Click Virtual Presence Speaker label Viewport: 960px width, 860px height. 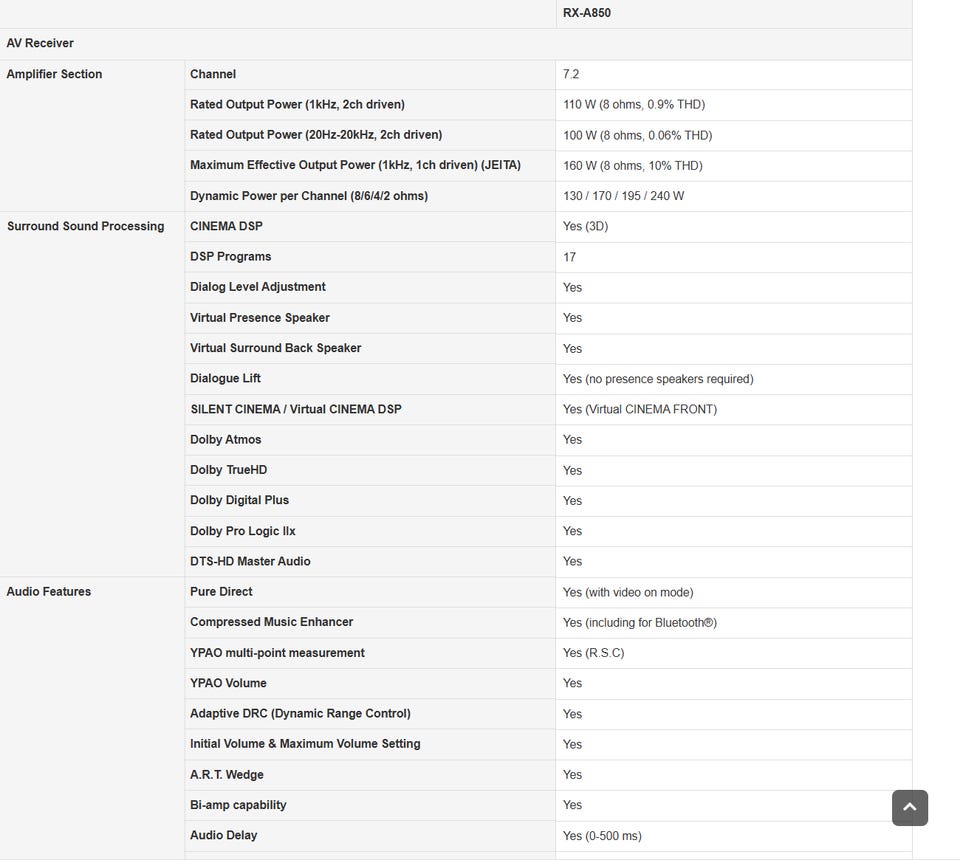[260, 318]
